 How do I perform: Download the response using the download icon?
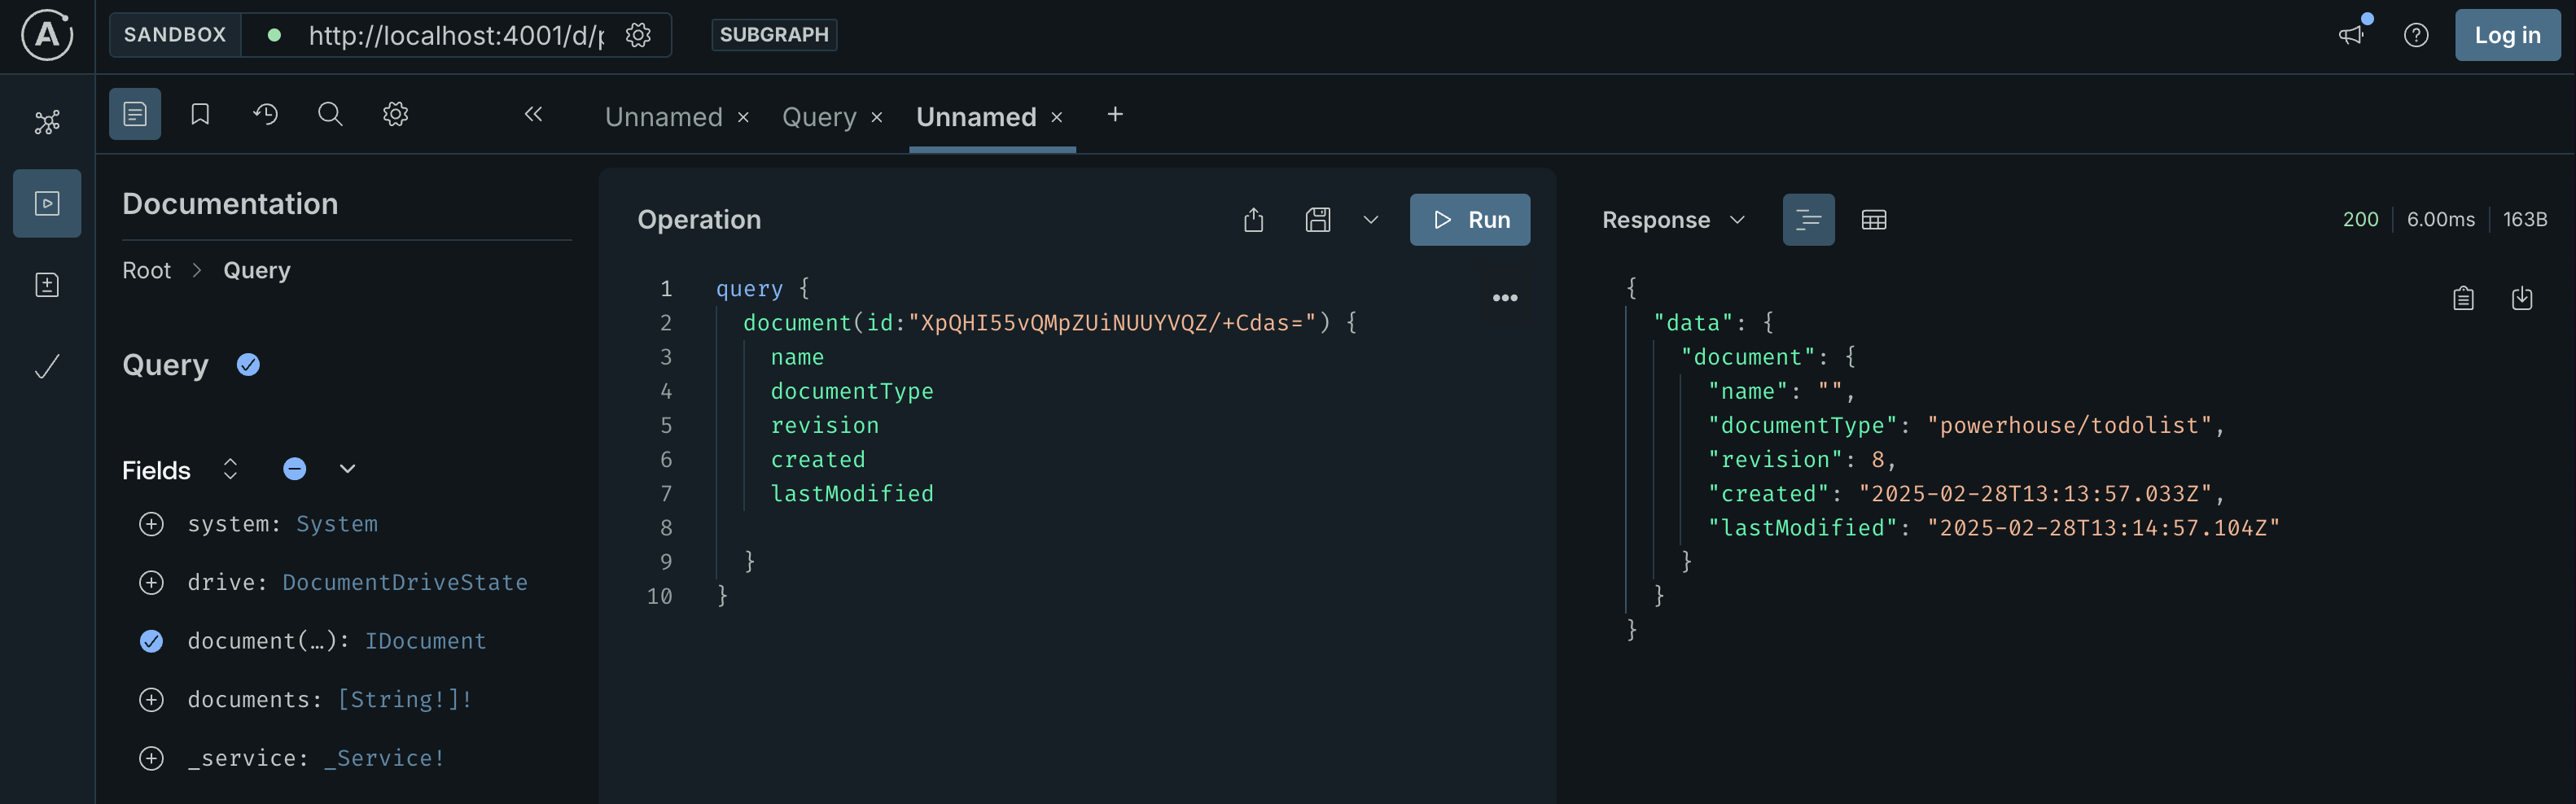pyautogui.click(x=2523, y=297)
